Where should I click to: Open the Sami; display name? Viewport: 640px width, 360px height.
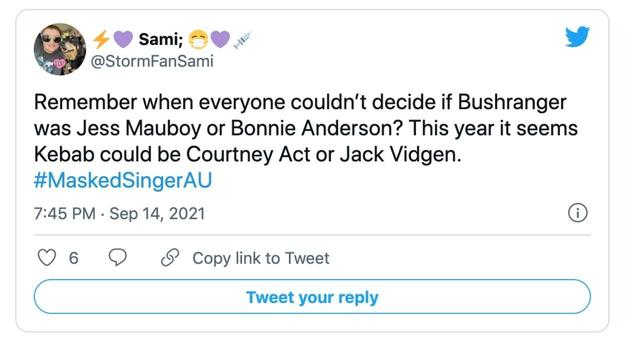pyautogui.click(x=161, y=40)
